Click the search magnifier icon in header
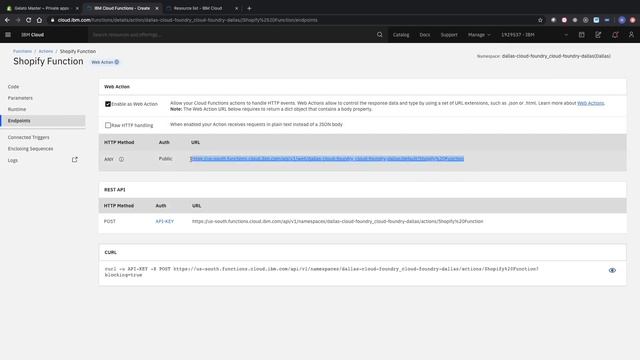This screenshot has width=640, height=360. [x=380, y=35]
